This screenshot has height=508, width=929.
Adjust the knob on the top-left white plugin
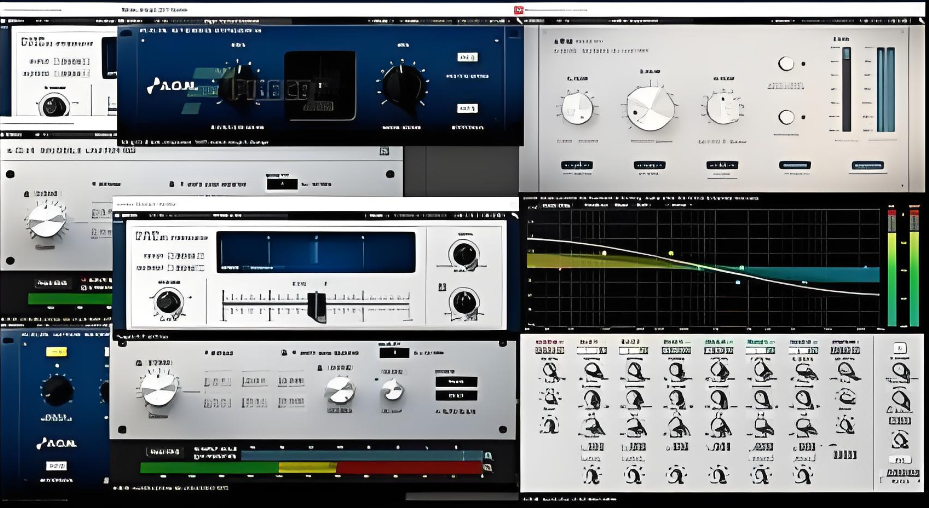(54, 106)
